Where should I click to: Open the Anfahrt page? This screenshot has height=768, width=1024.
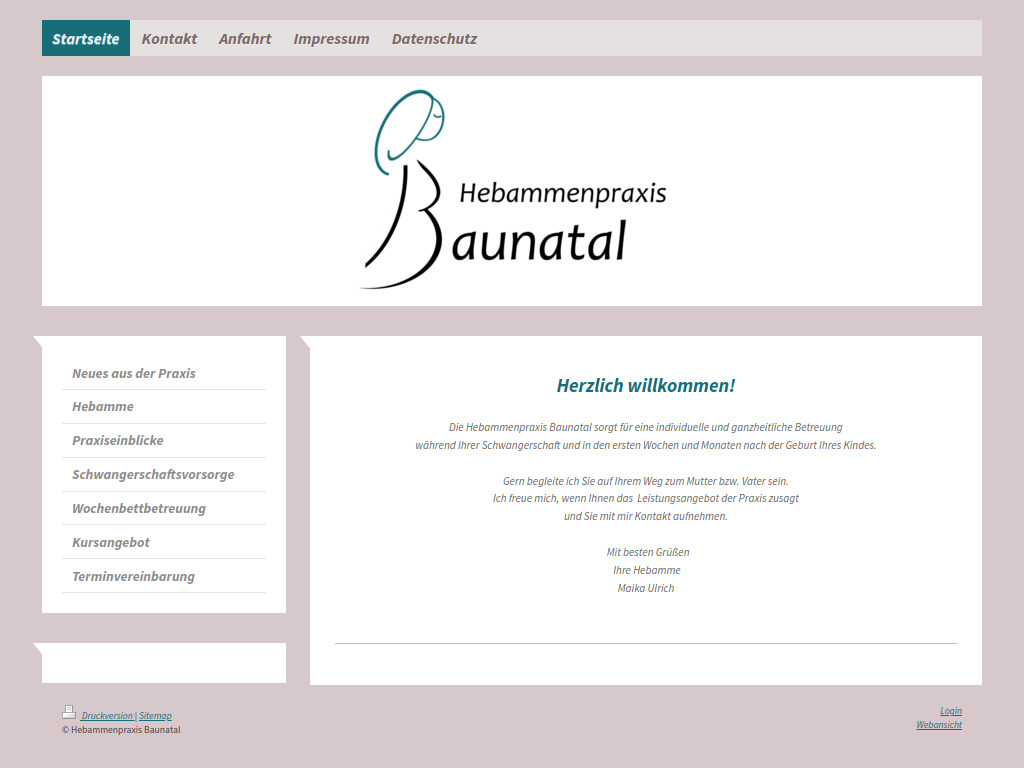[x=245, y=38]
